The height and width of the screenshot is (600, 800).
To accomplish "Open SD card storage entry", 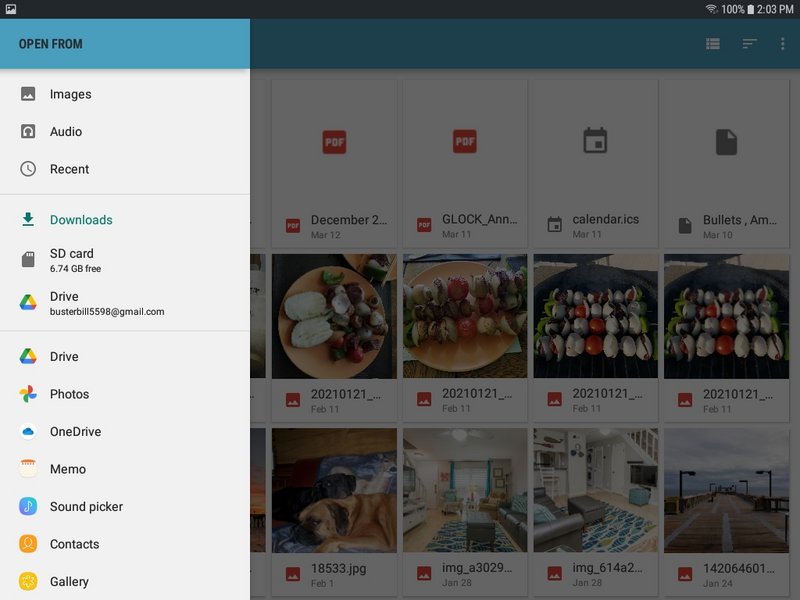I will click(125, 260).
